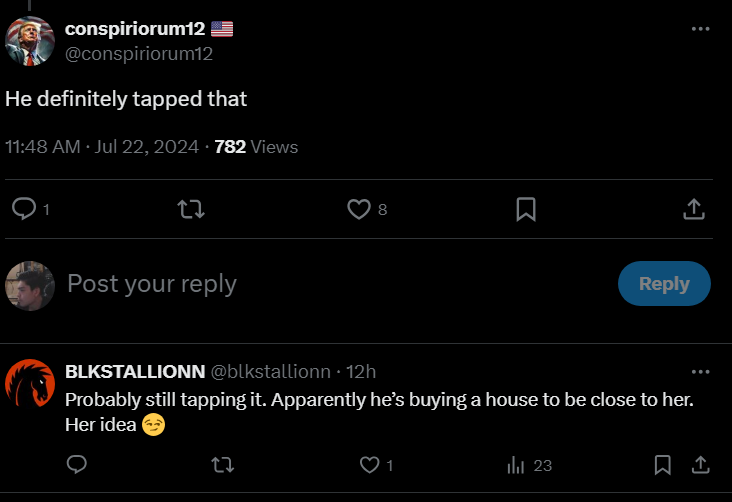View analytics for BLKSTALLIONN reply
This screenshot has height=502, width=732.
point(517,465)
